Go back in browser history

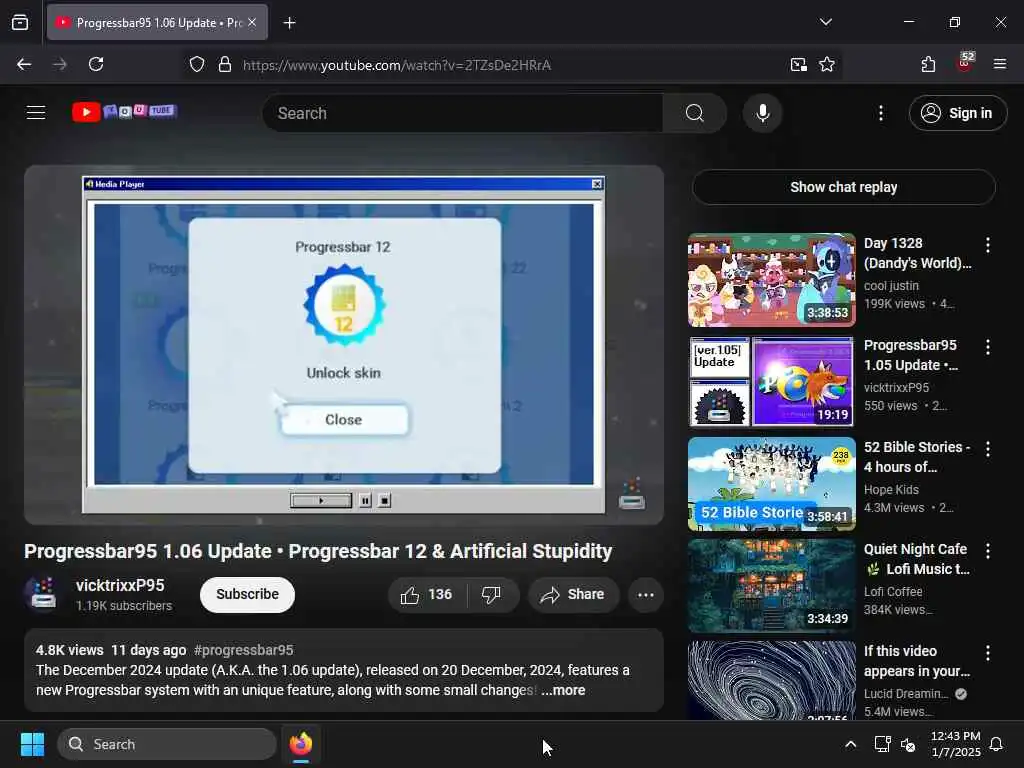[x=24, y=64]
